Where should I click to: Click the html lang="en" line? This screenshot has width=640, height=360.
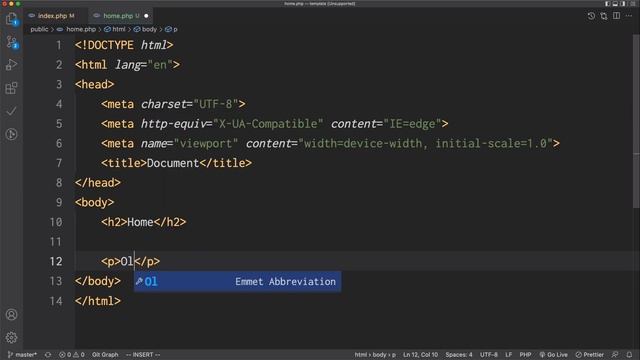127,65
